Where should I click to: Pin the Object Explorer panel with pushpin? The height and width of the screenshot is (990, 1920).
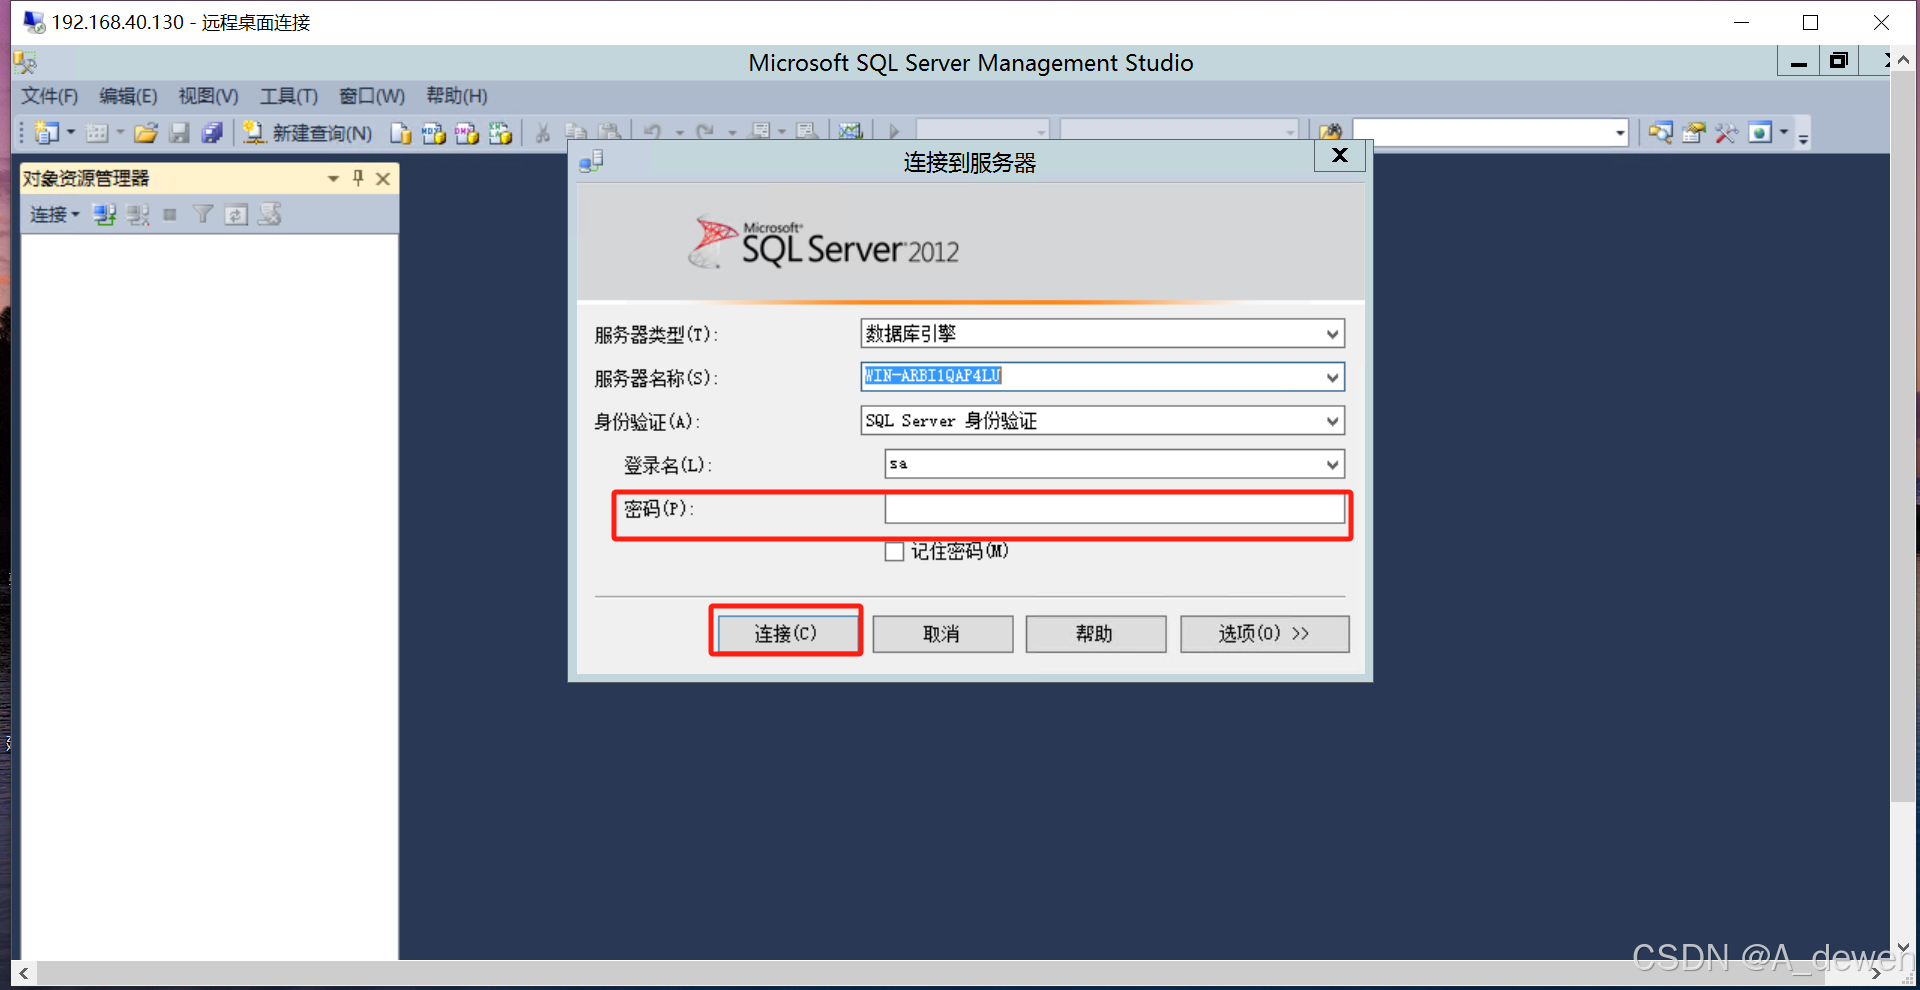(x=358, y=178)
